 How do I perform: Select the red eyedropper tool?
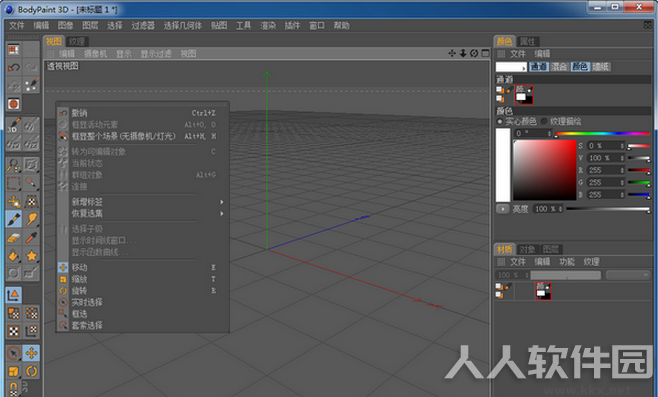(x=31, y=238)
